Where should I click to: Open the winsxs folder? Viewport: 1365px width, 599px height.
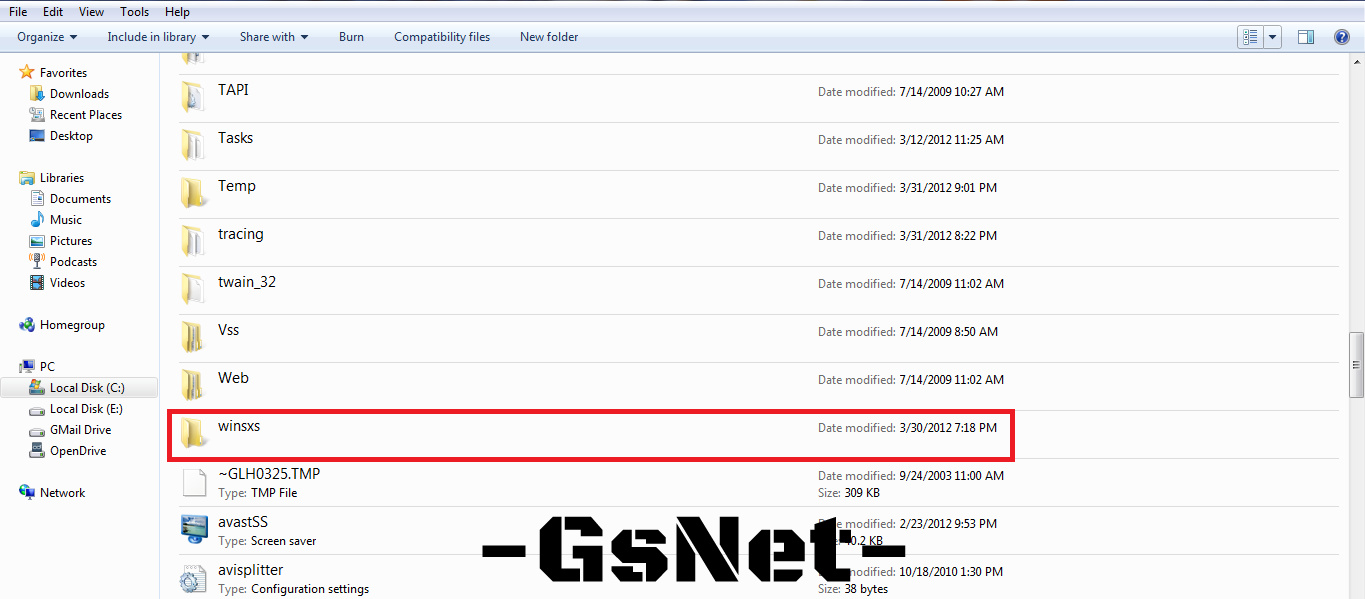(239, 426)
